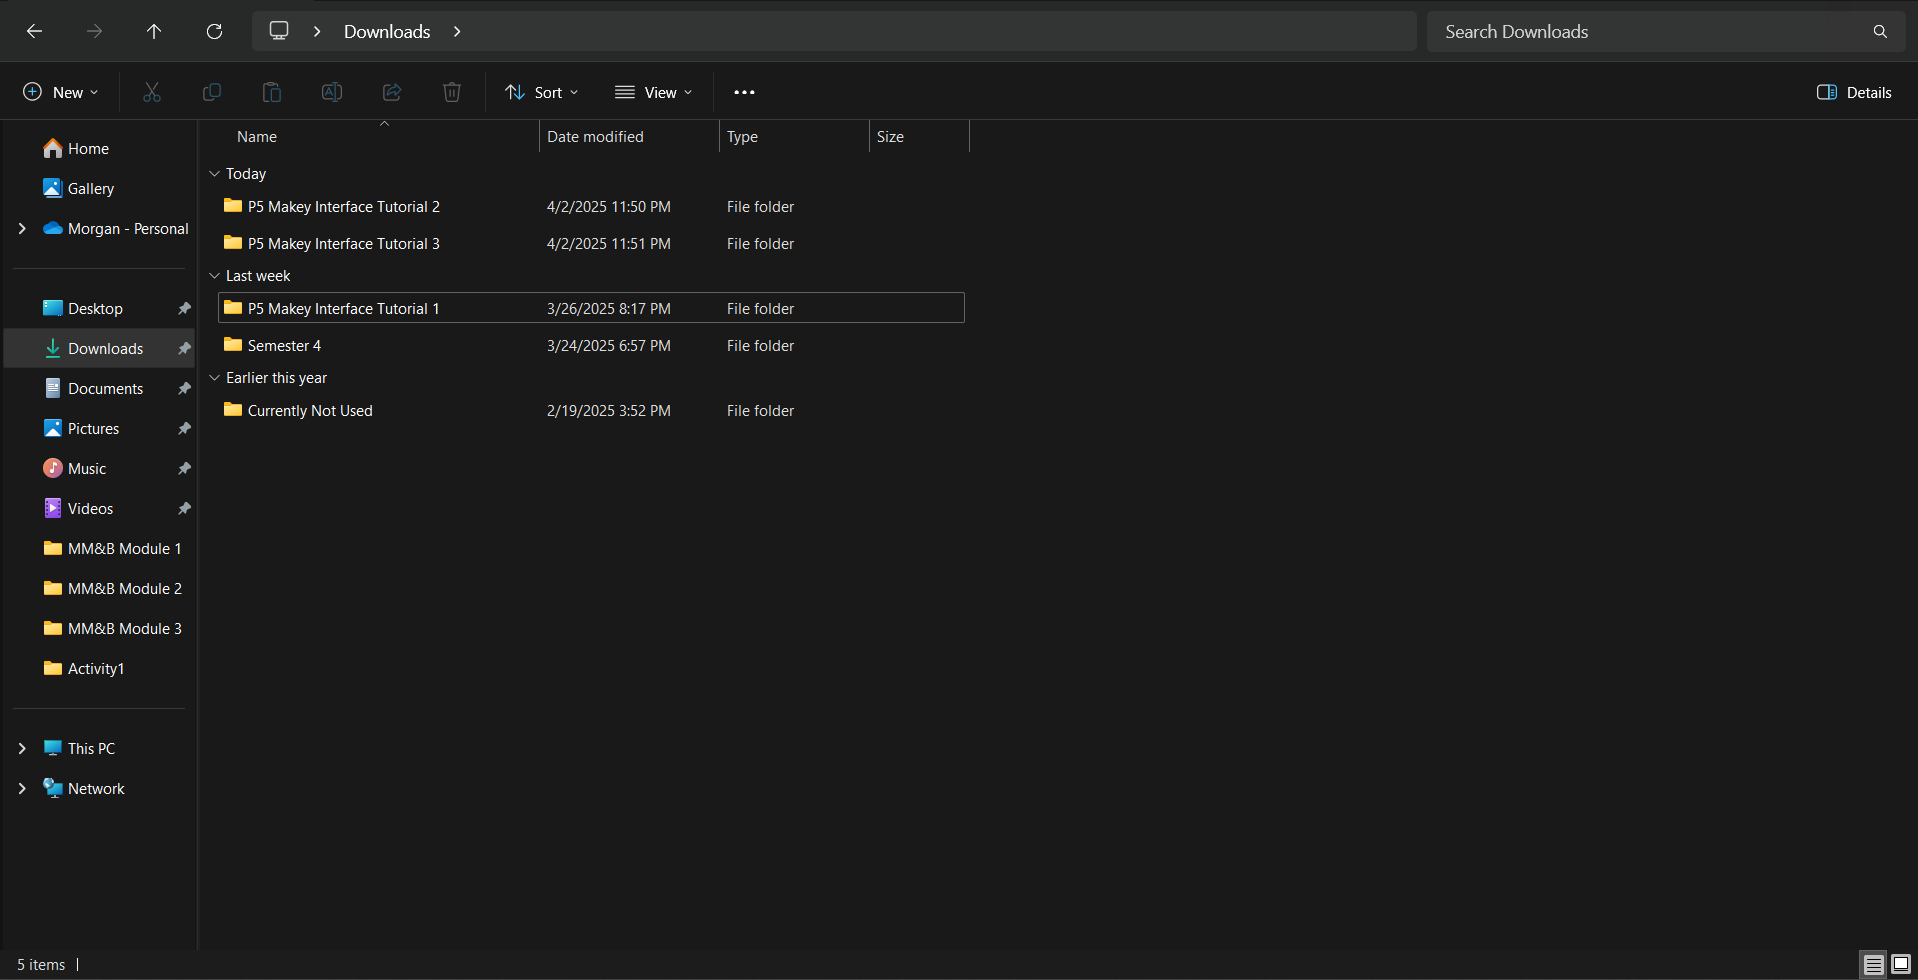Expand the This PC tree node
The image size is (1918, 980).
[x=22, y=748]
